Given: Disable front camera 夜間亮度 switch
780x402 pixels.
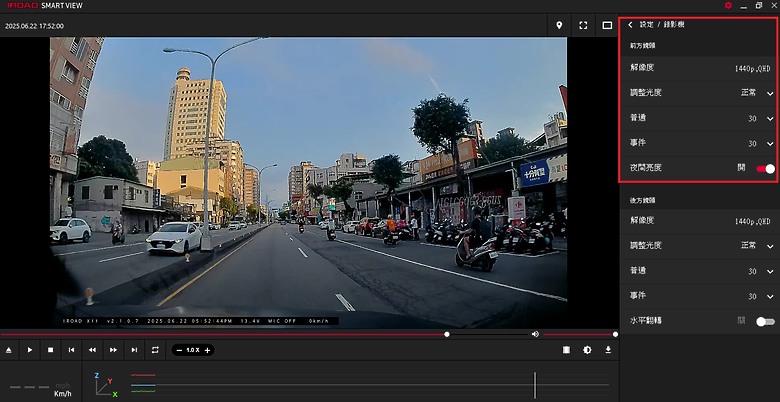Looking at the screenshot, I should click(x=766, y=169).
